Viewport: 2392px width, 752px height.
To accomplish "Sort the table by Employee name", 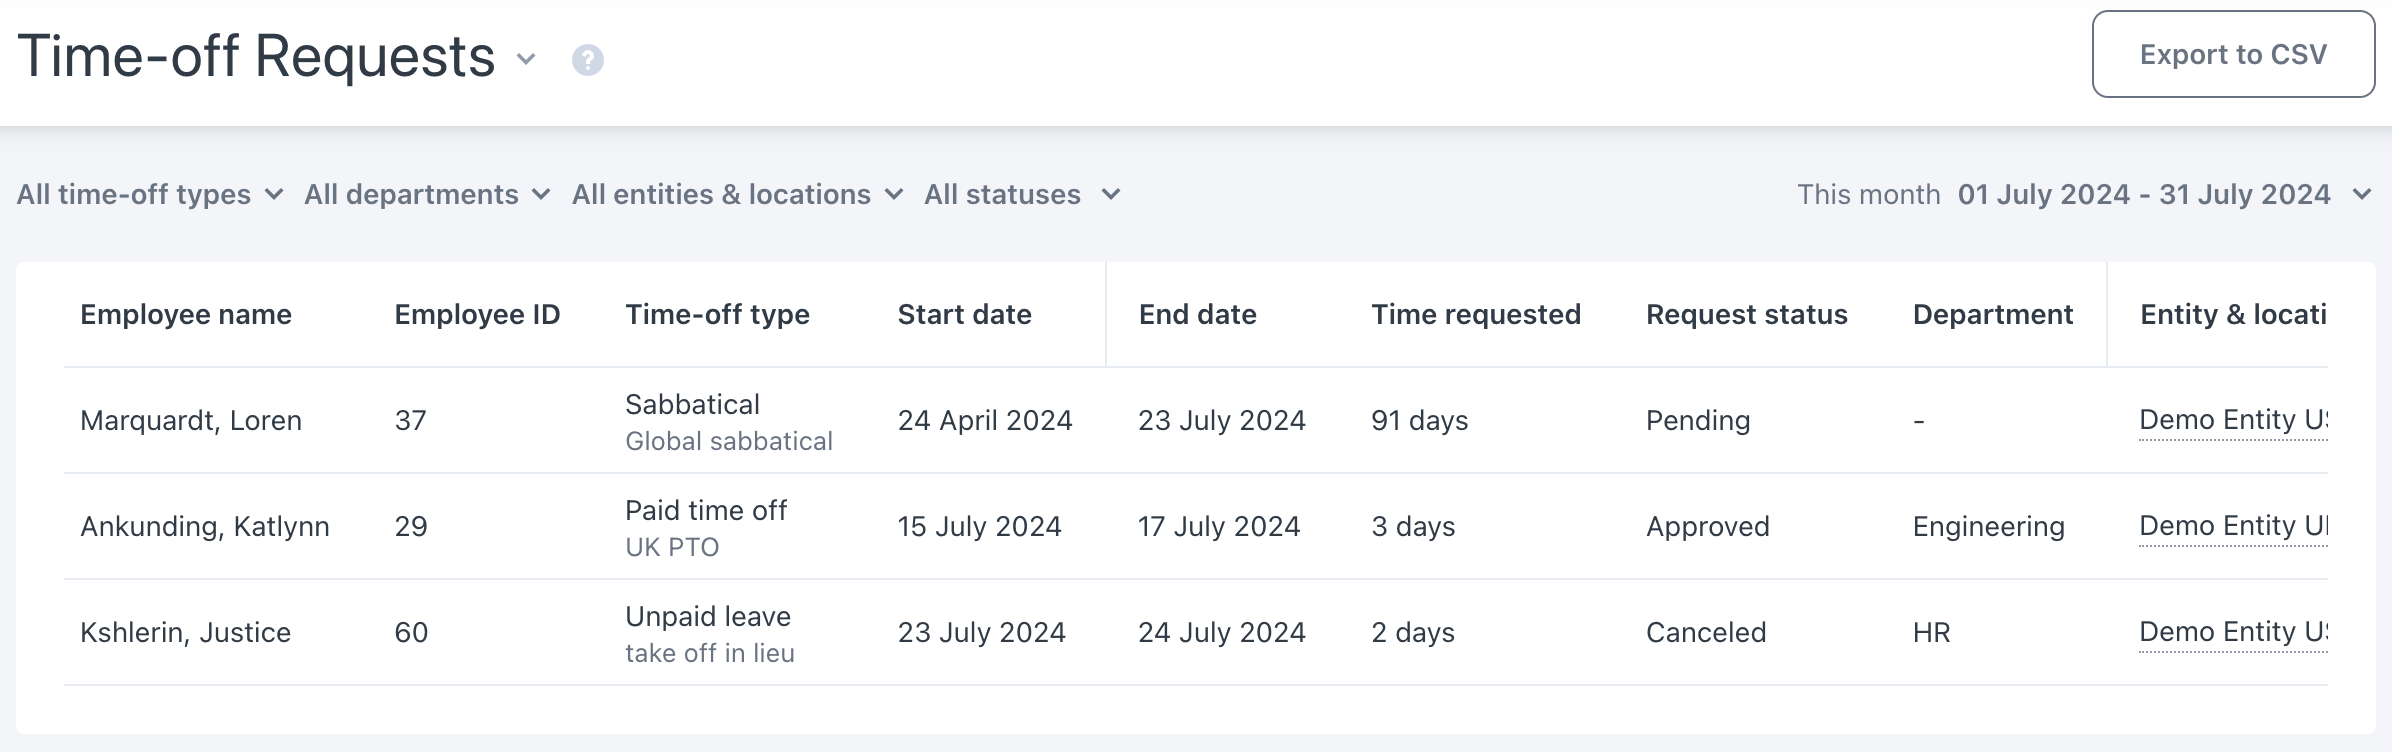I will 188,314.
